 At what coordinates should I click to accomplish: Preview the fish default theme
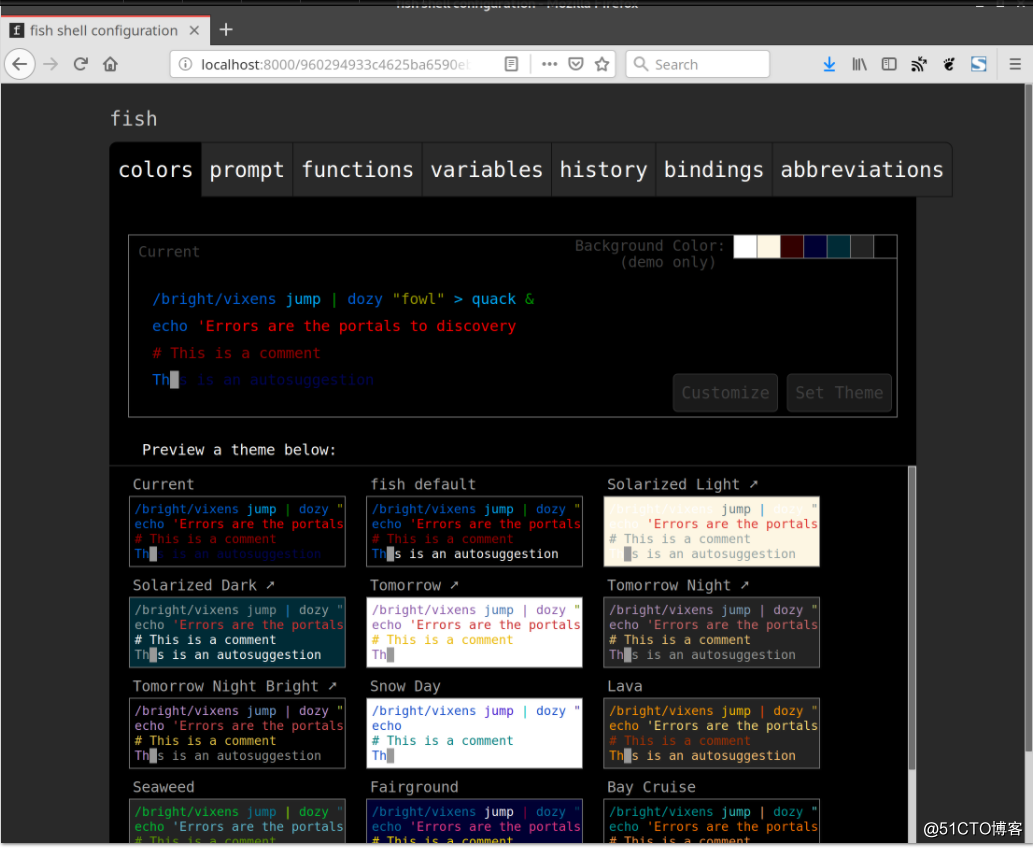(474, 532)
